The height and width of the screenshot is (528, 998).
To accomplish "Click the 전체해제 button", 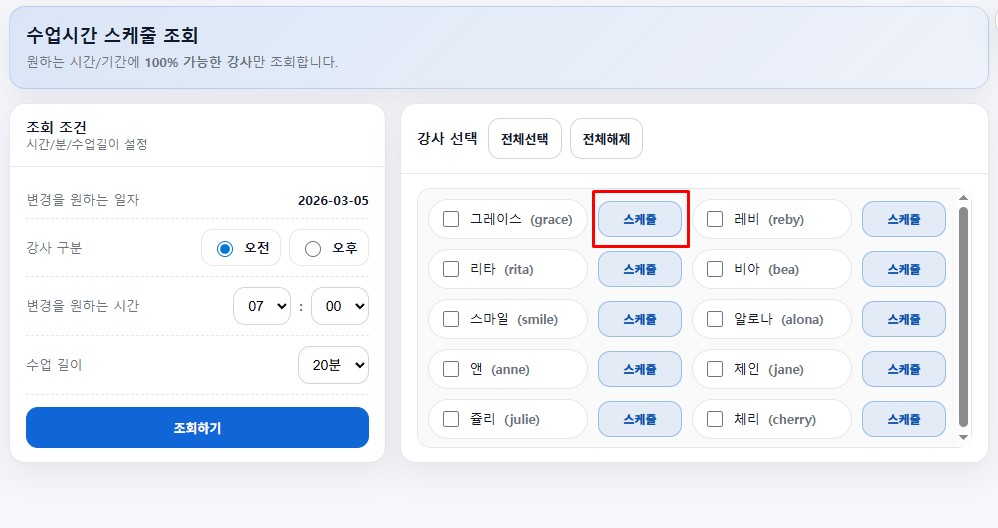I will pos(606,139).
